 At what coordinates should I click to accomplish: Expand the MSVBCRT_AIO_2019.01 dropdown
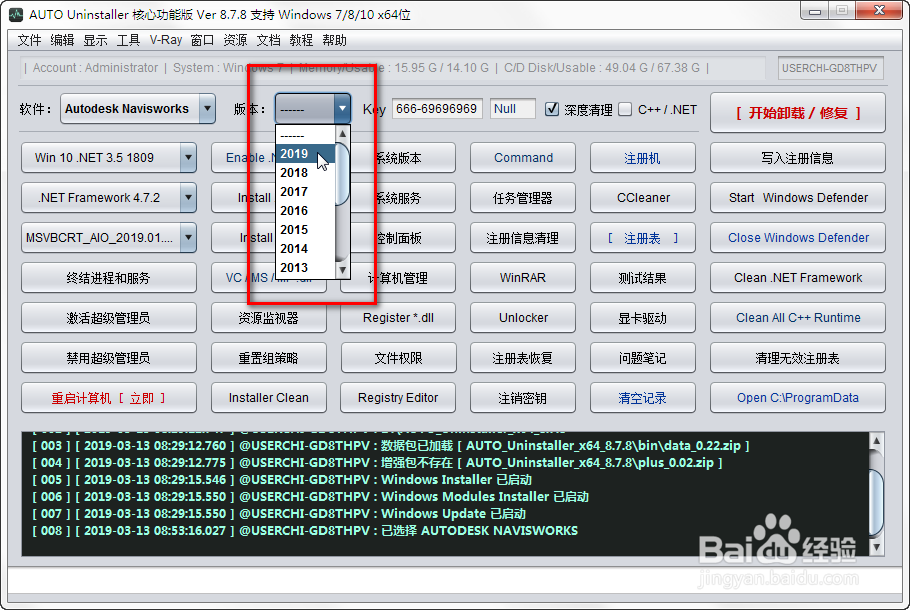point(188,238)
